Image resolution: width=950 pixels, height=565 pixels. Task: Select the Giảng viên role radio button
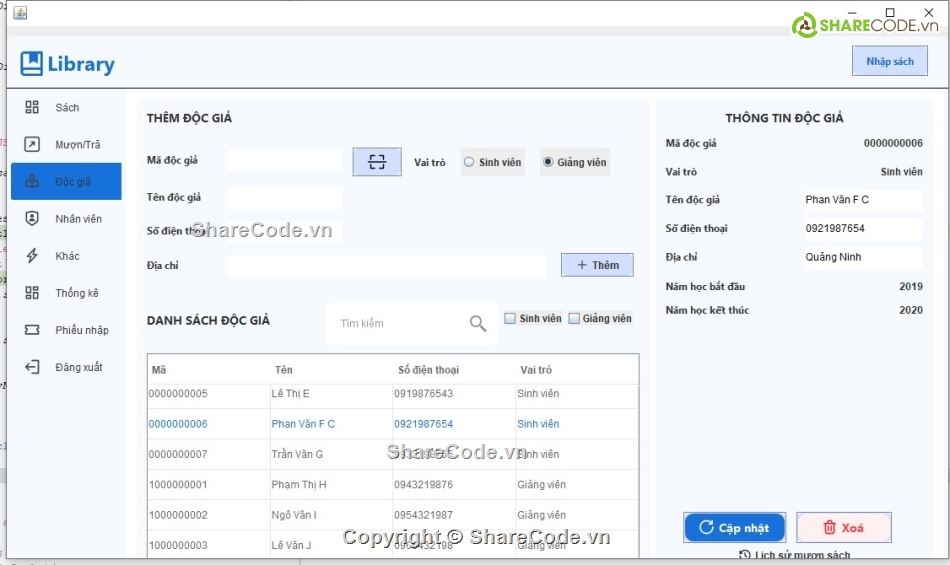(574, 162)
